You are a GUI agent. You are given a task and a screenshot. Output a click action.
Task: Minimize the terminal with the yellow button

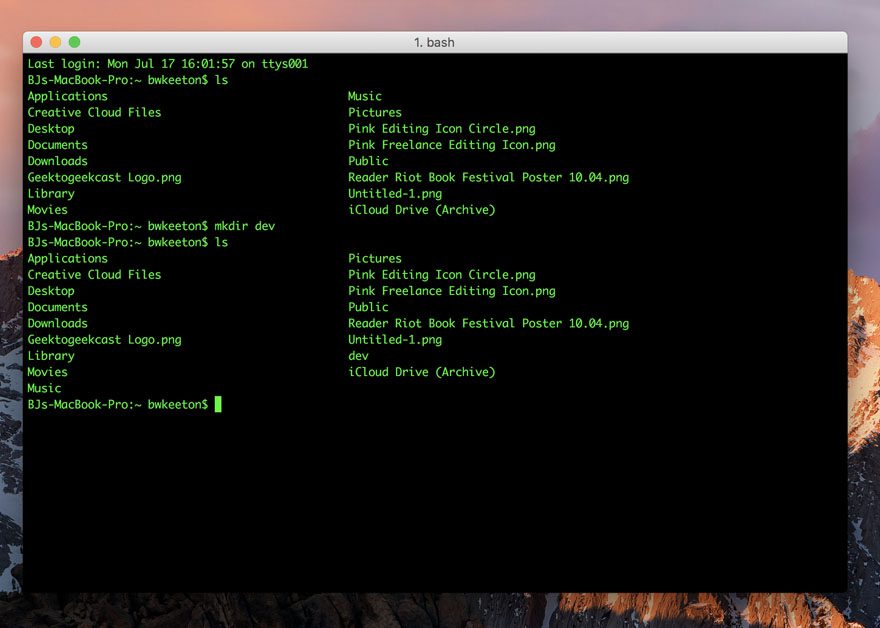point(55,42)
